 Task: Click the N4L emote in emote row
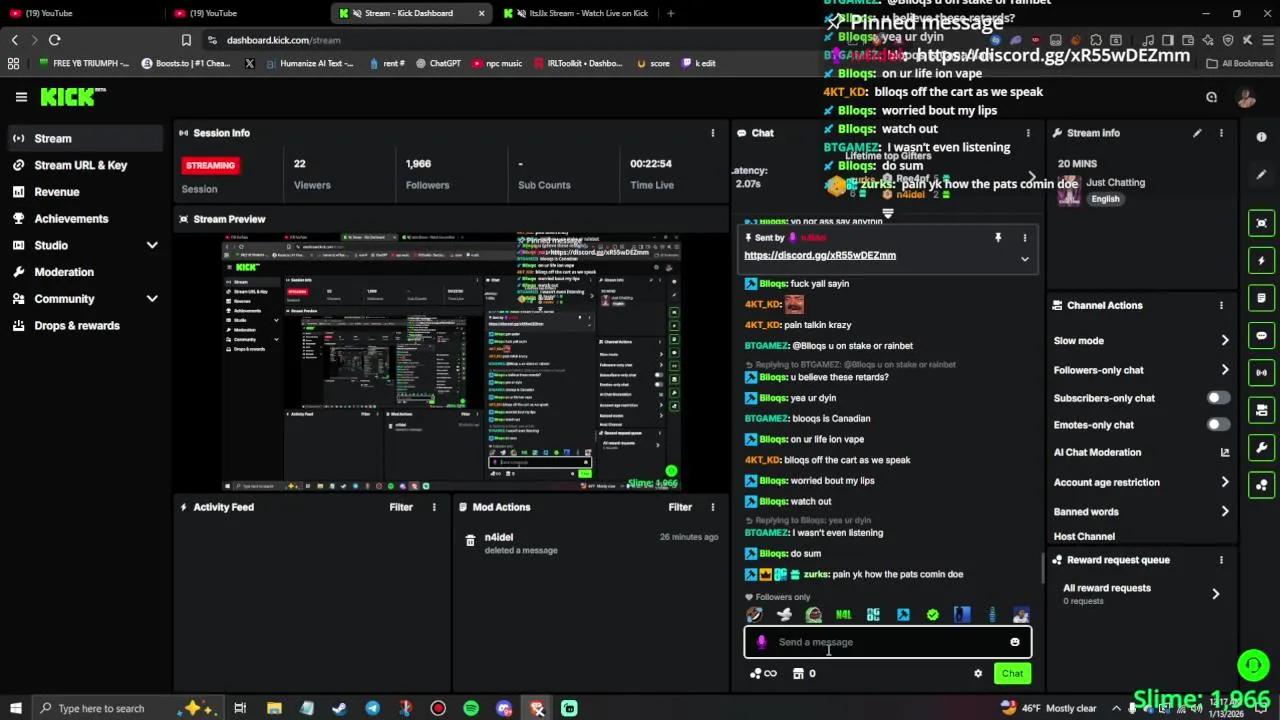[x=844, y=615]
